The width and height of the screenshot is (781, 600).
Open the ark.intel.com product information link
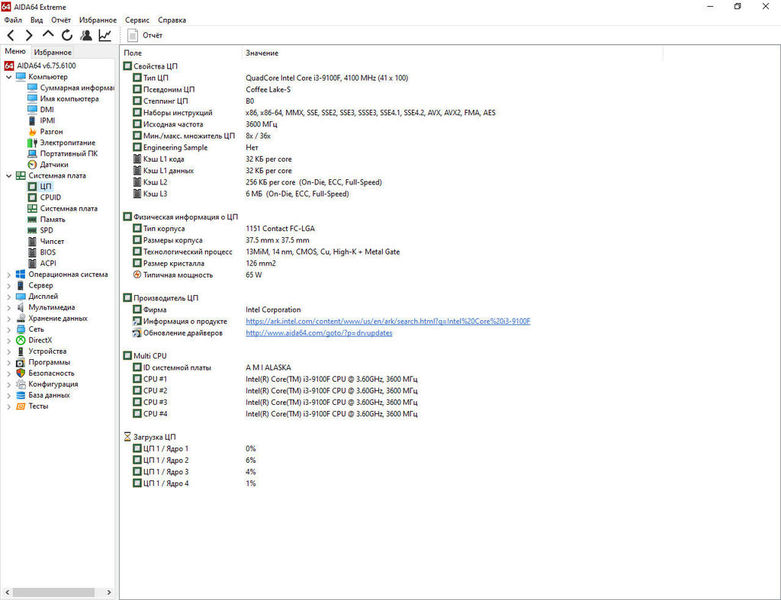coord(388,321)
